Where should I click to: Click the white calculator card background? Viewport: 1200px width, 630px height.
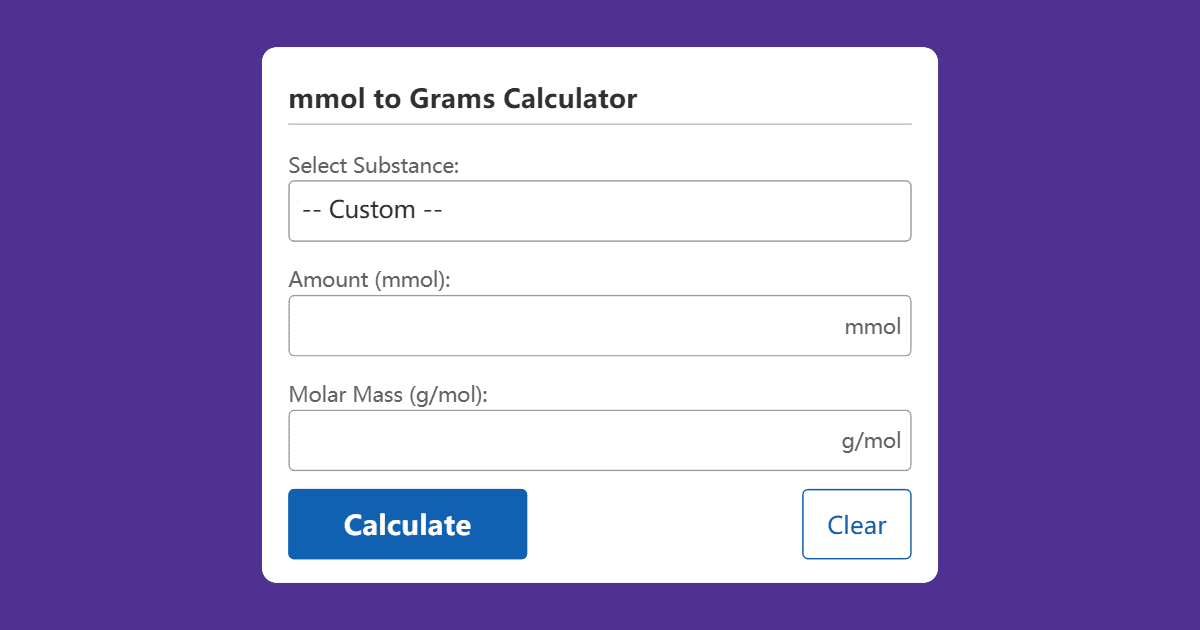pyautogui.click(x=660, y=524)
